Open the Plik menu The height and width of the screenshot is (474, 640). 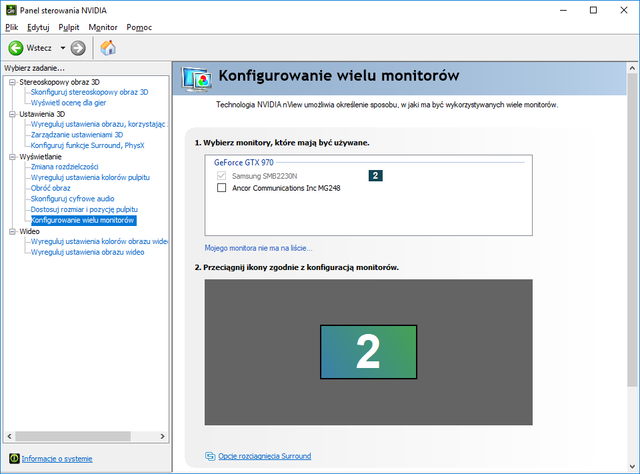[x=11, y=27]
